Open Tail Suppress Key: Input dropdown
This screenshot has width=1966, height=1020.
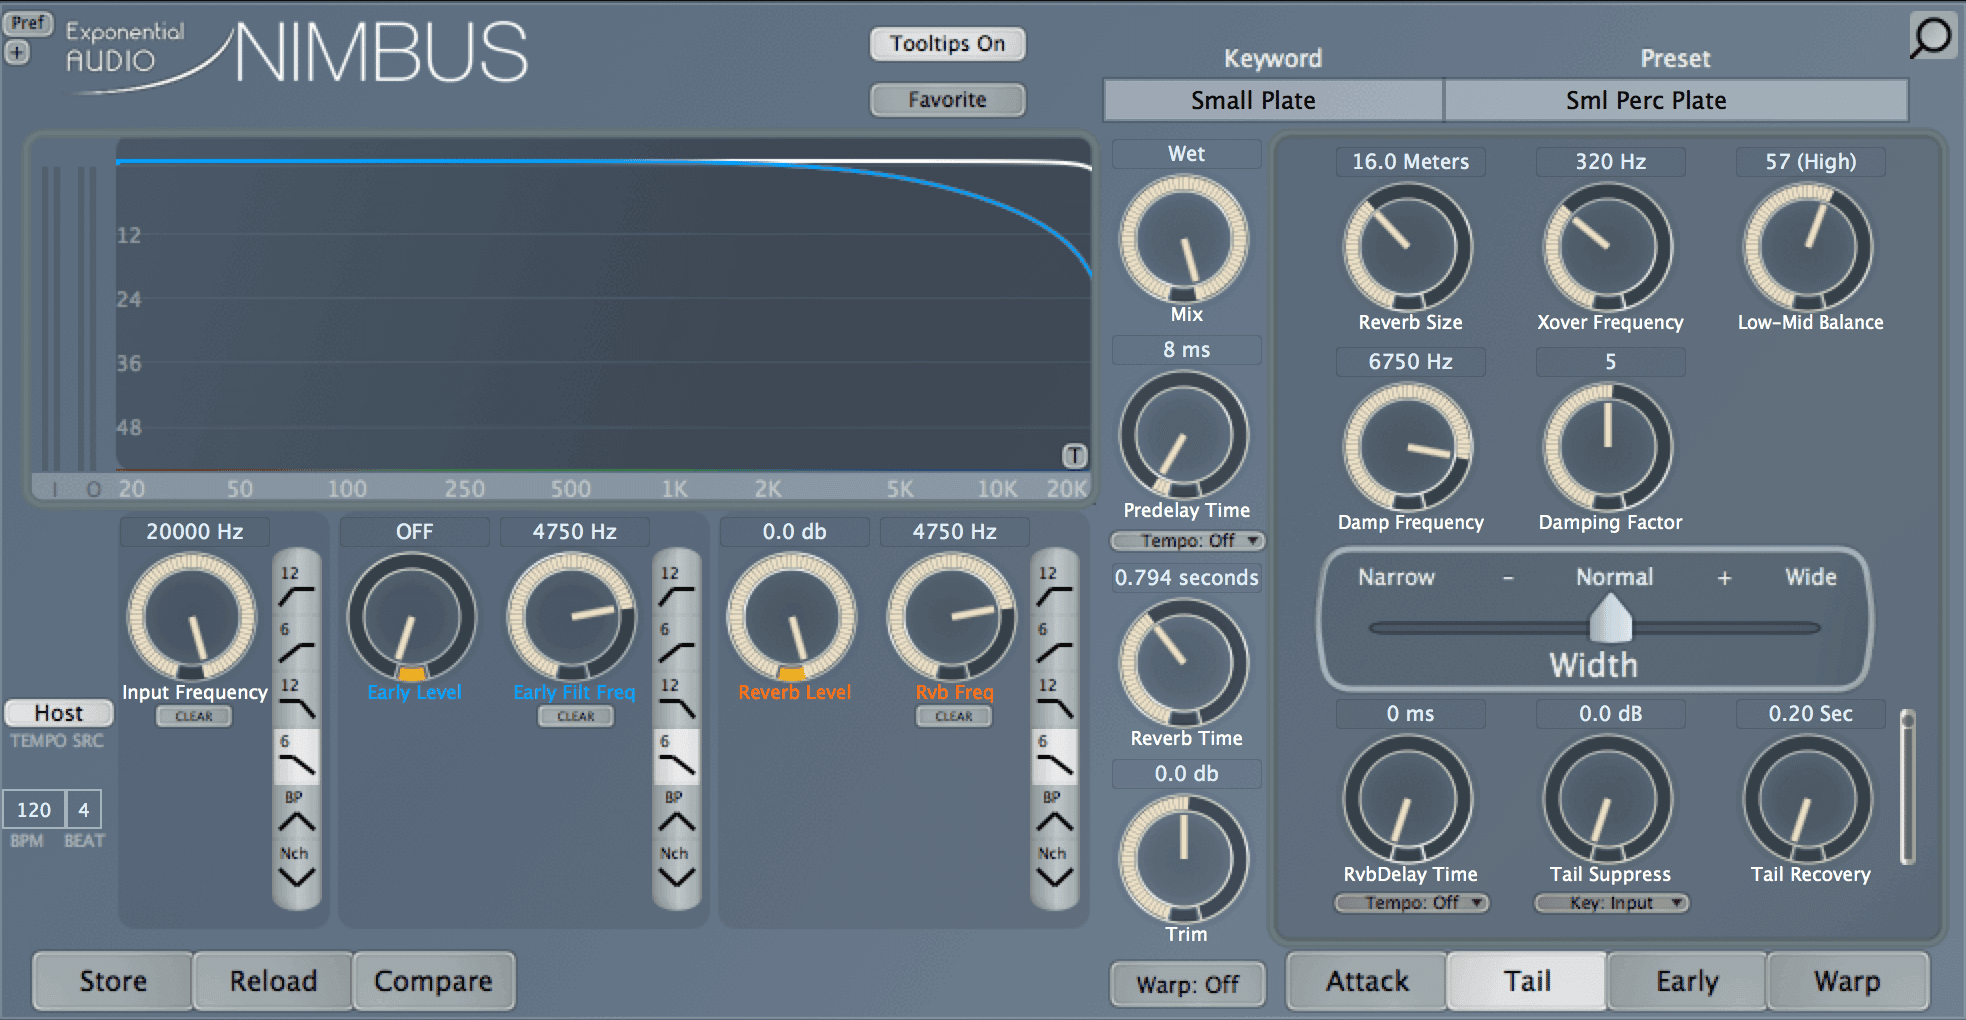[1611, 903]
